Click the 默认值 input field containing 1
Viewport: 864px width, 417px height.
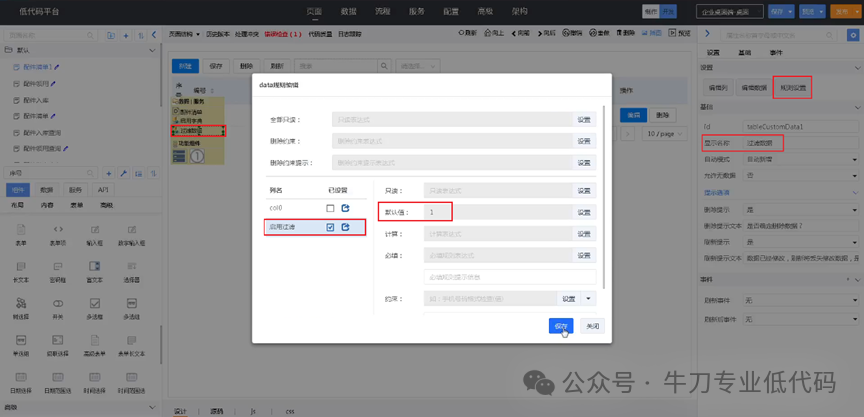coord(498,212)
